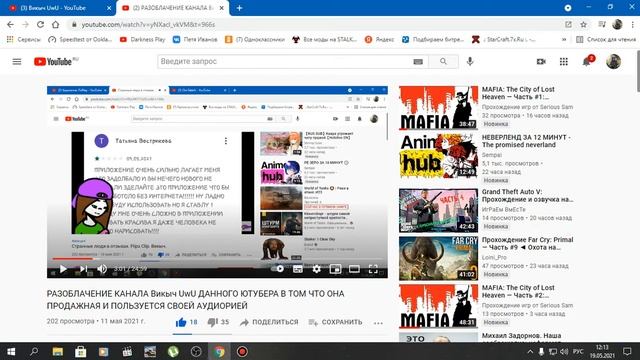This screenshot has height=360, width=640.
Task: Skip to next video
Action: [84, 269]
